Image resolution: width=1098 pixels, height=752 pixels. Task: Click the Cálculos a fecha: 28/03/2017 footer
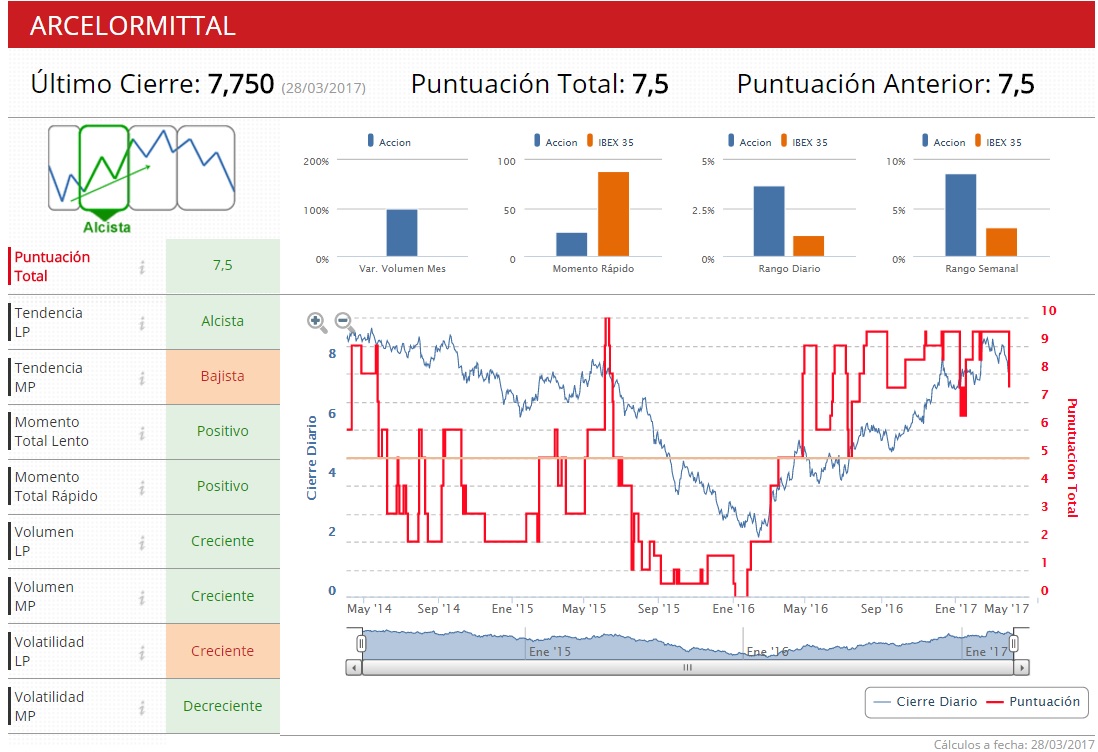pos(1014,744)
